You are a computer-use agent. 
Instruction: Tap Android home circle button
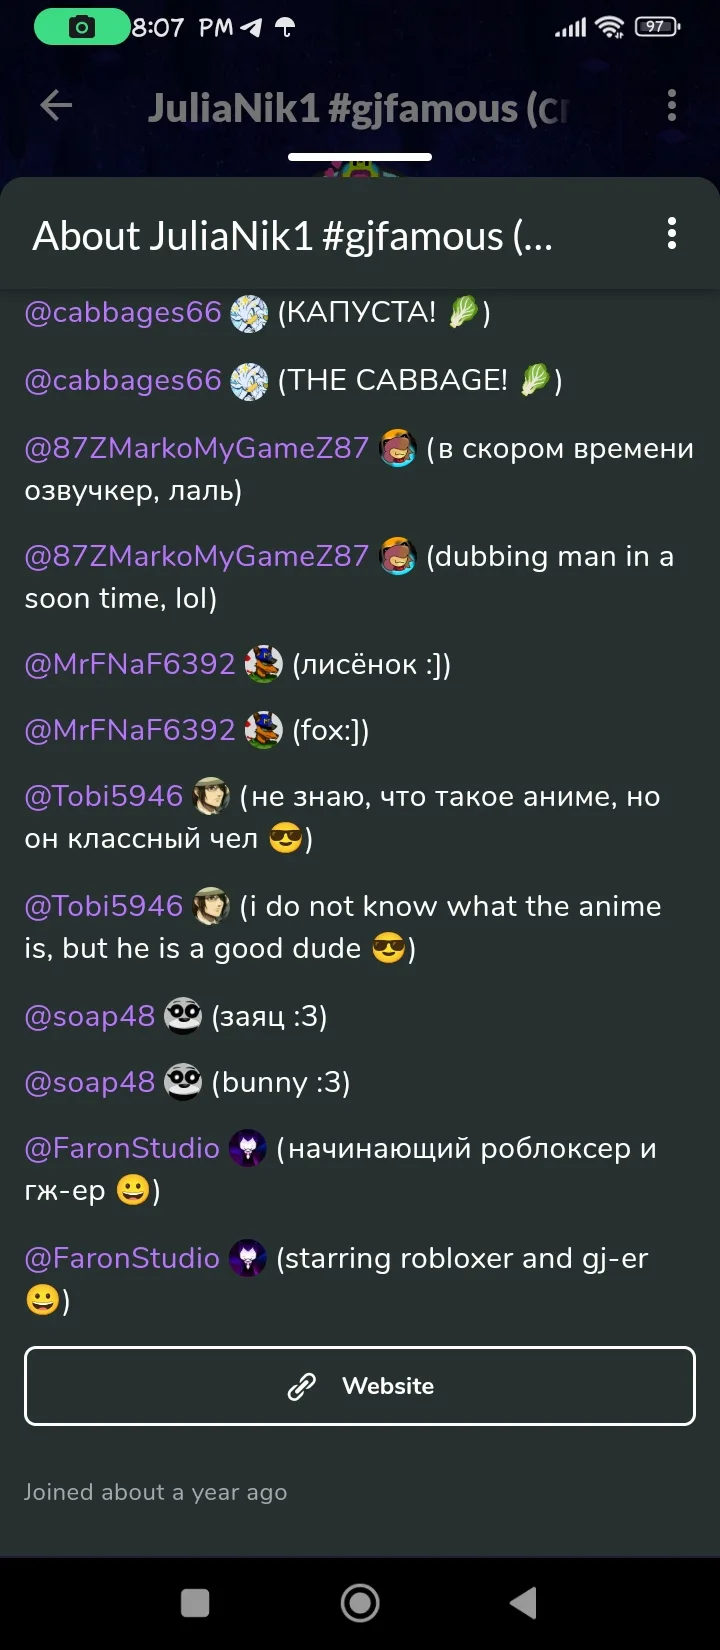[360, 1603]
